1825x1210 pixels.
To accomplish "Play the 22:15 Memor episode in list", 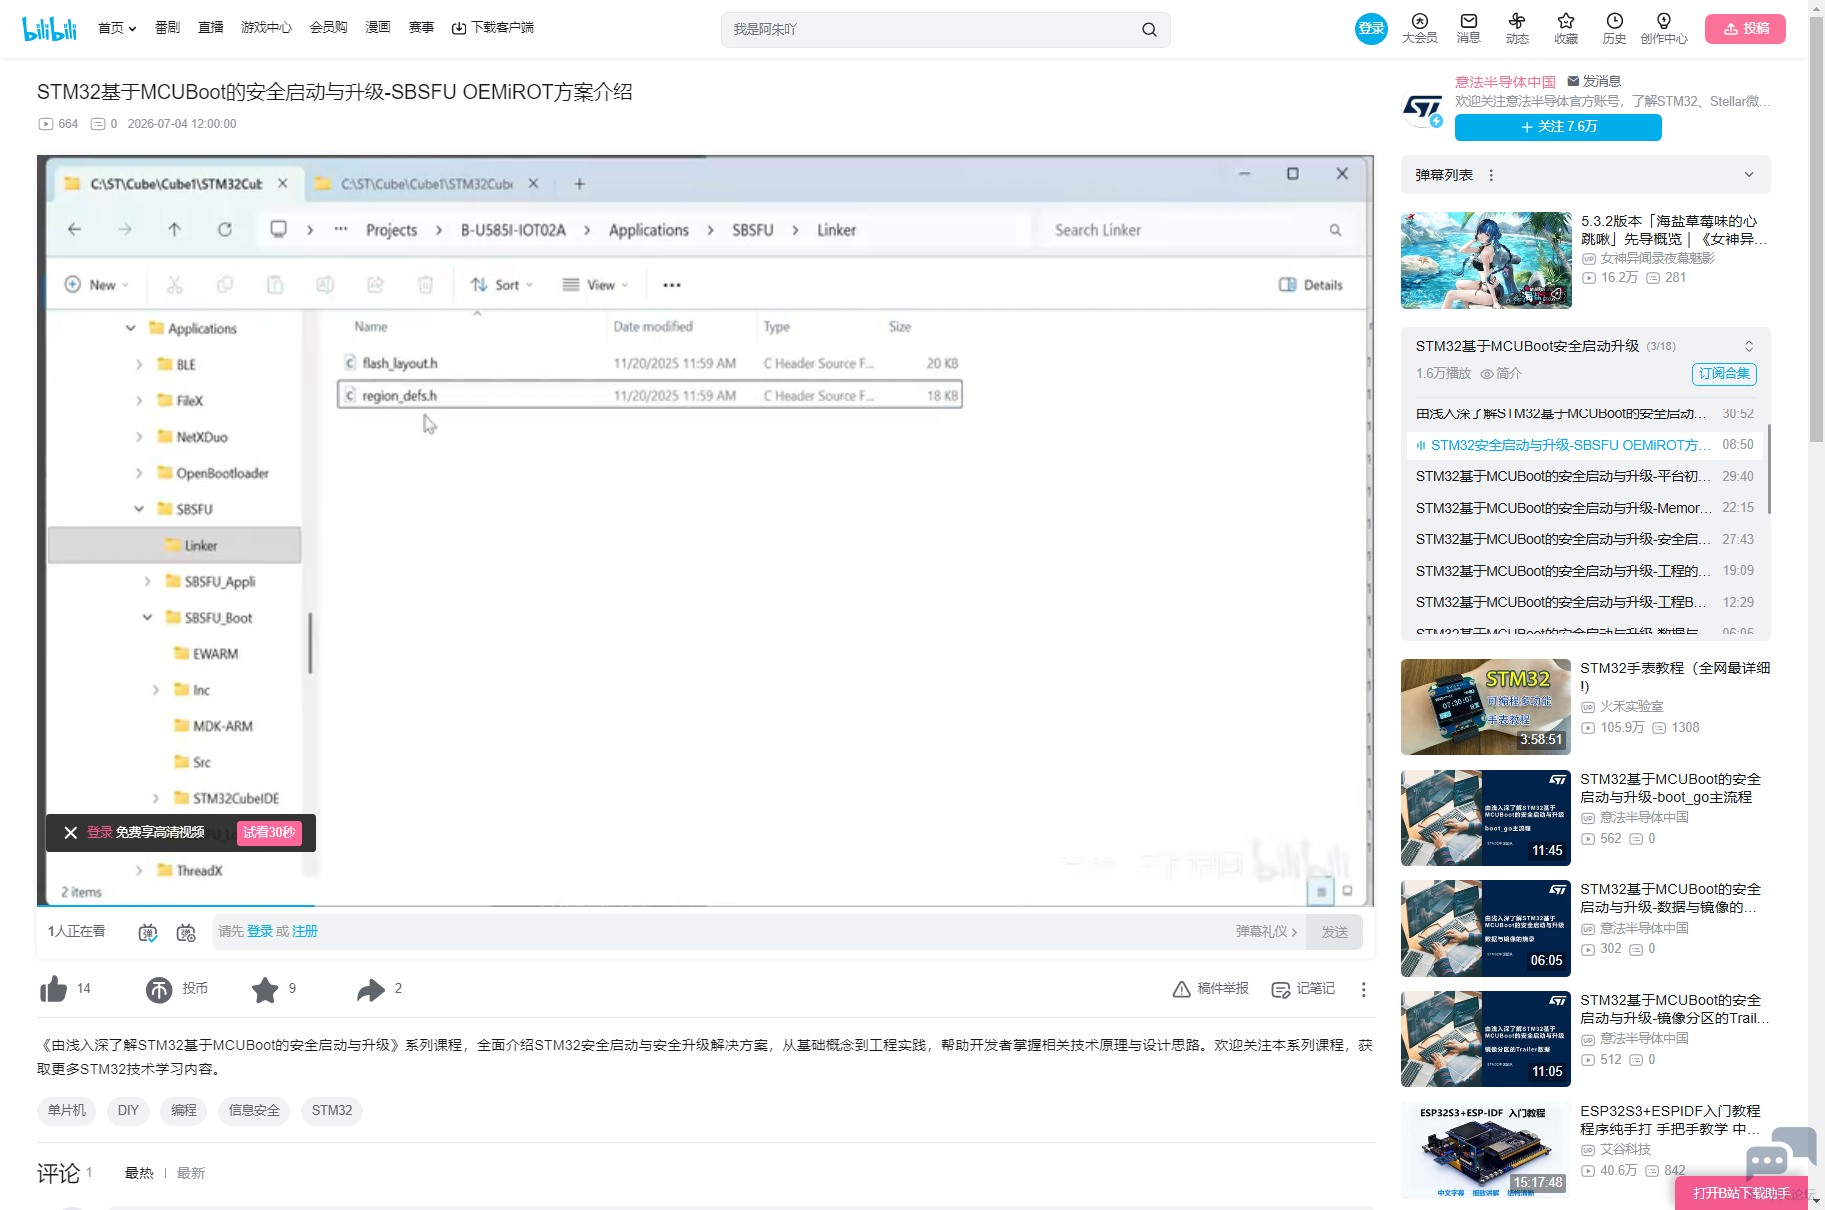I will click(1585, 508).
